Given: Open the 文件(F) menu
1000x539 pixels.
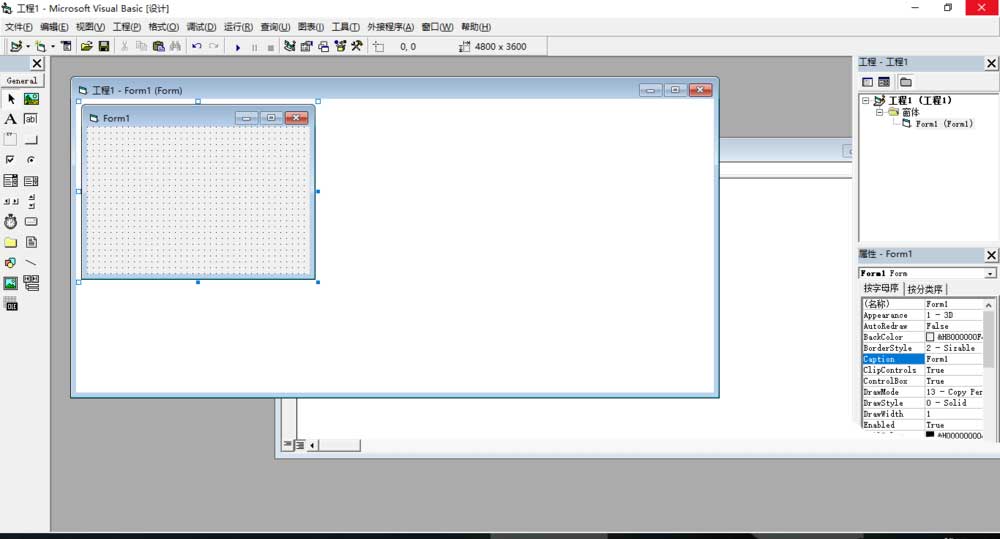Looking at the screenshot, I should [x=18, y=27].
